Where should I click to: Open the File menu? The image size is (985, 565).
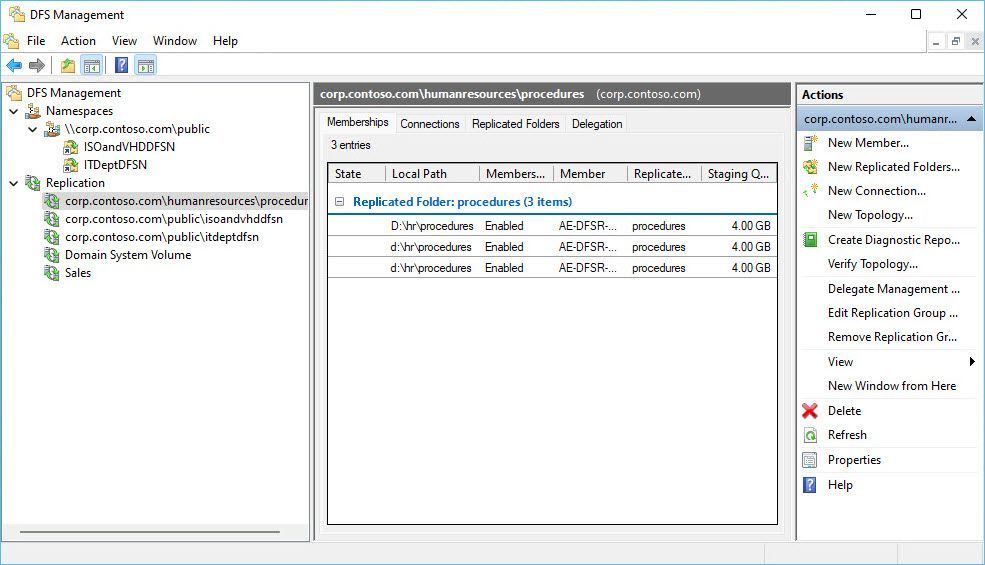click(36, 41)
